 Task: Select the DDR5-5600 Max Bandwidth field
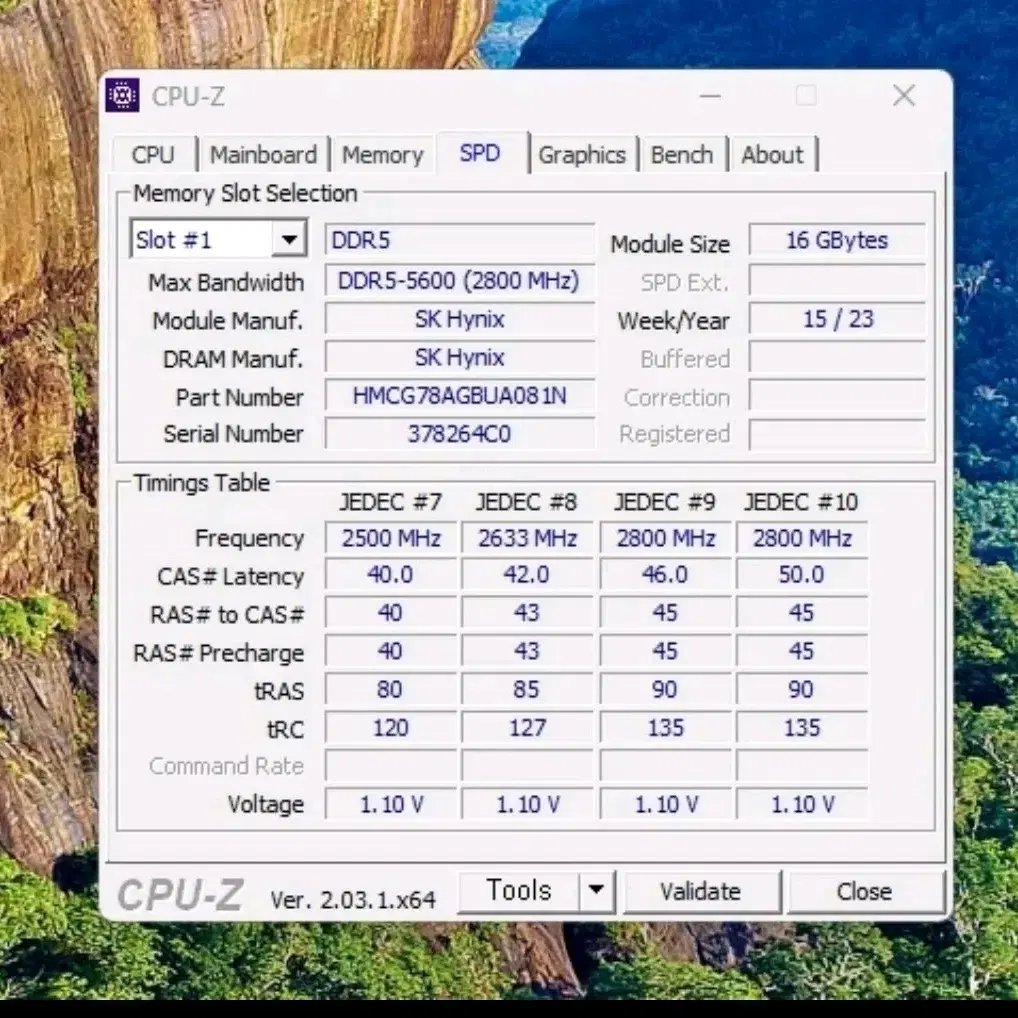pos(459,281)
